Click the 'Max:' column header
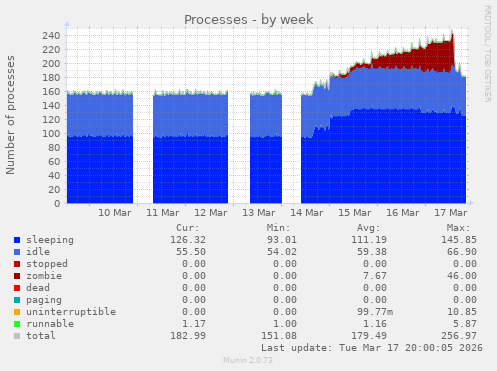This screenshot has width=497, height=371. pyautogui.click(x=458, y=228)
